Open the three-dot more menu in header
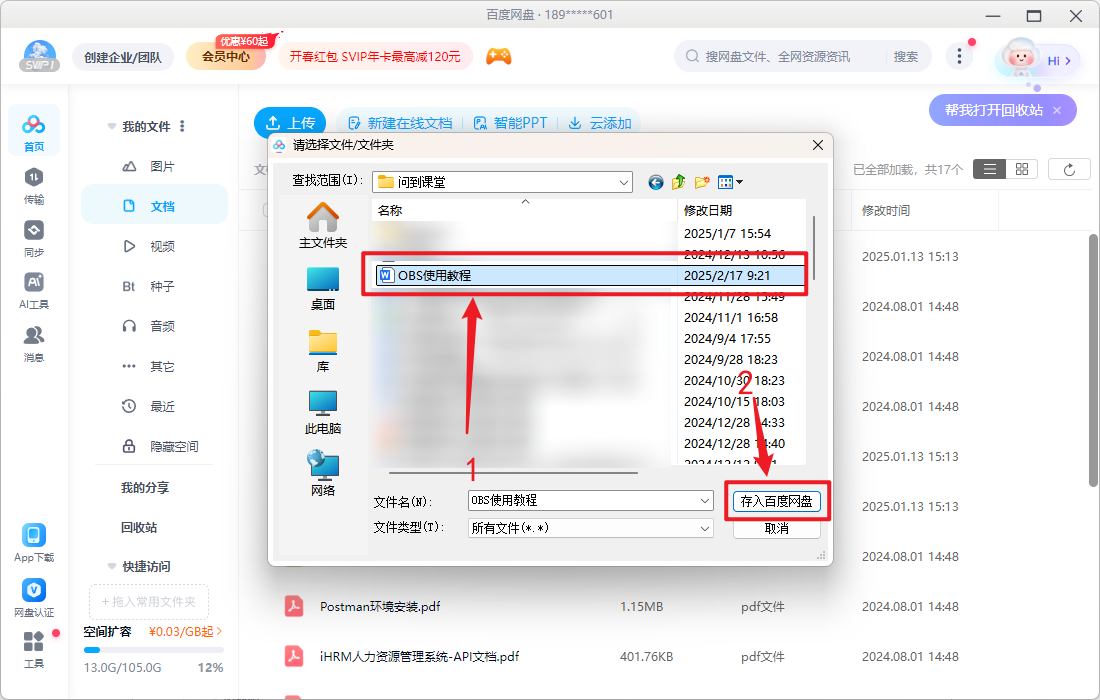Screen dimensions: 1100x700 959,56
